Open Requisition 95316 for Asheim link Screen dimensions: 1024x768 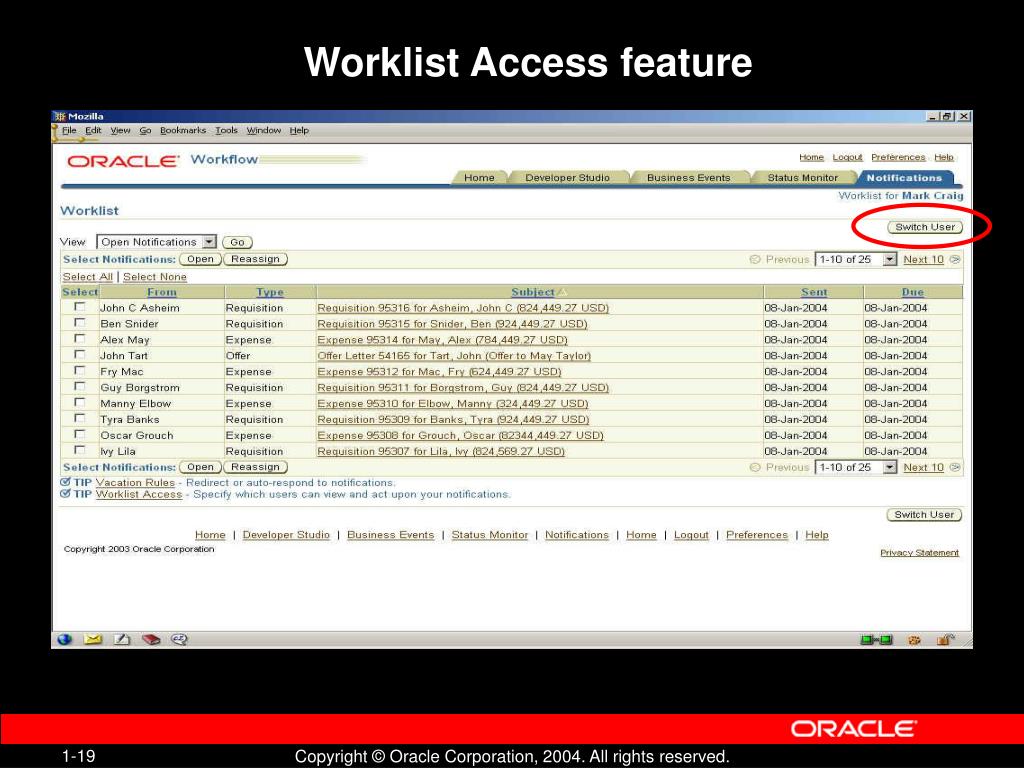coord(463,308)
